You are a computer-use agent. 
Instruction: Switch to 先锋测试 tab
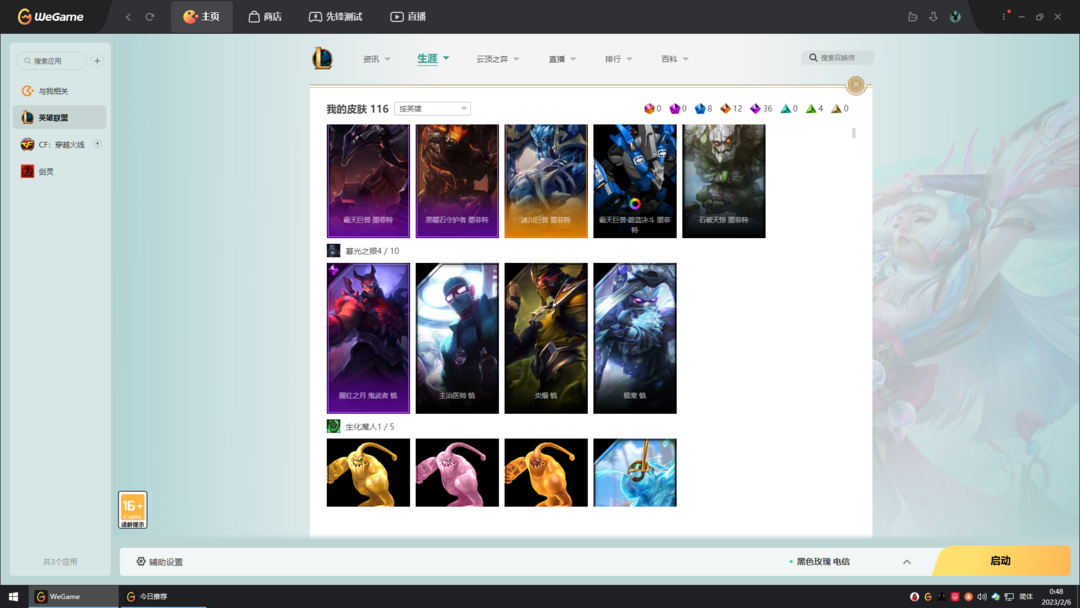pyautogui.click(x=335, y=17)
